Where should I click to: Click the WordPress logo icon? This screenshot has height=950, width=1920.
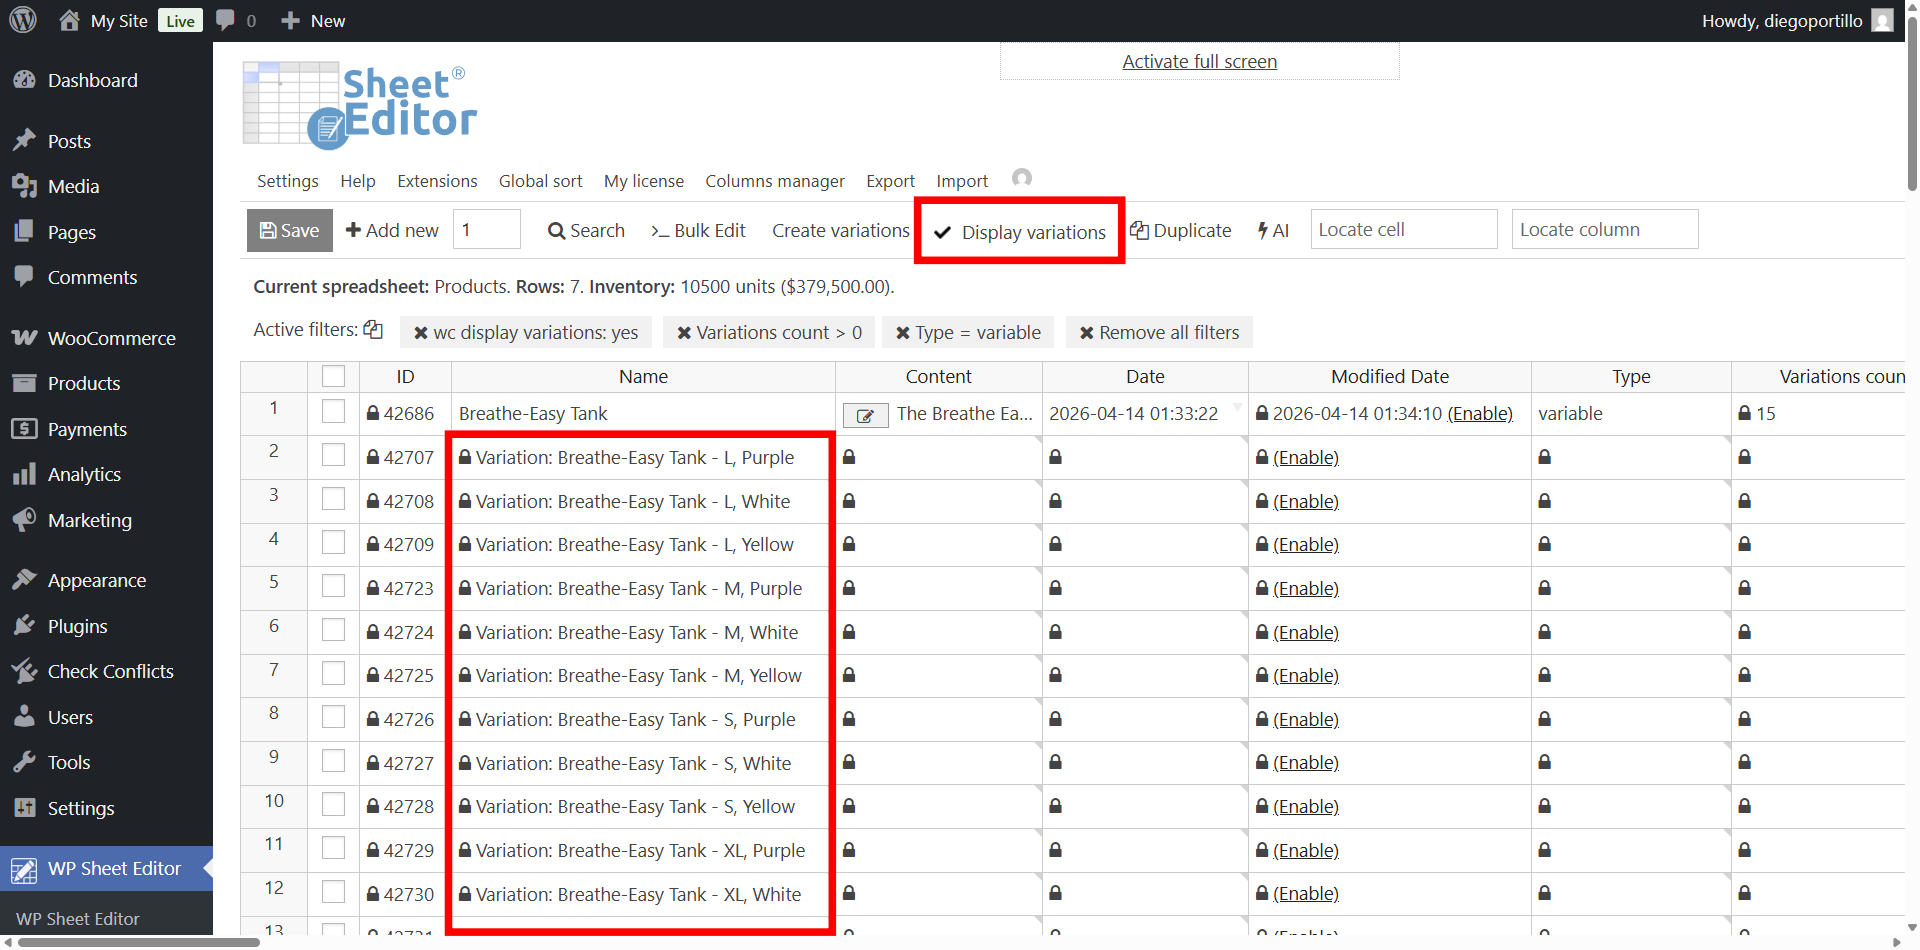[x=23, y=20]
